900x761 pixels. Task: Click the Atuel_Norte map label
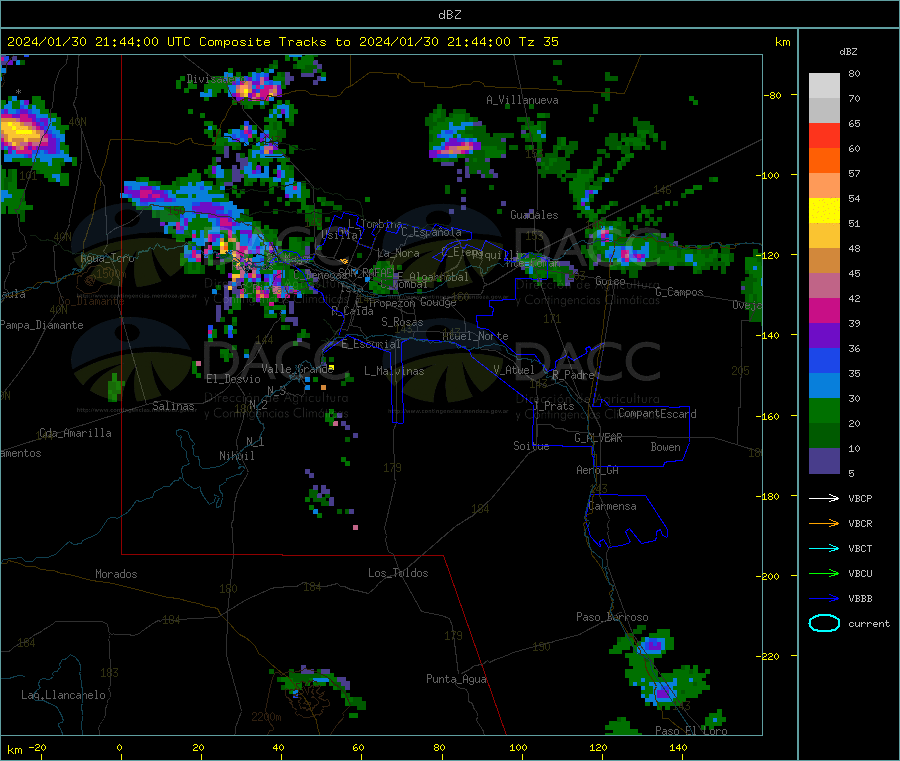(475, 336)
